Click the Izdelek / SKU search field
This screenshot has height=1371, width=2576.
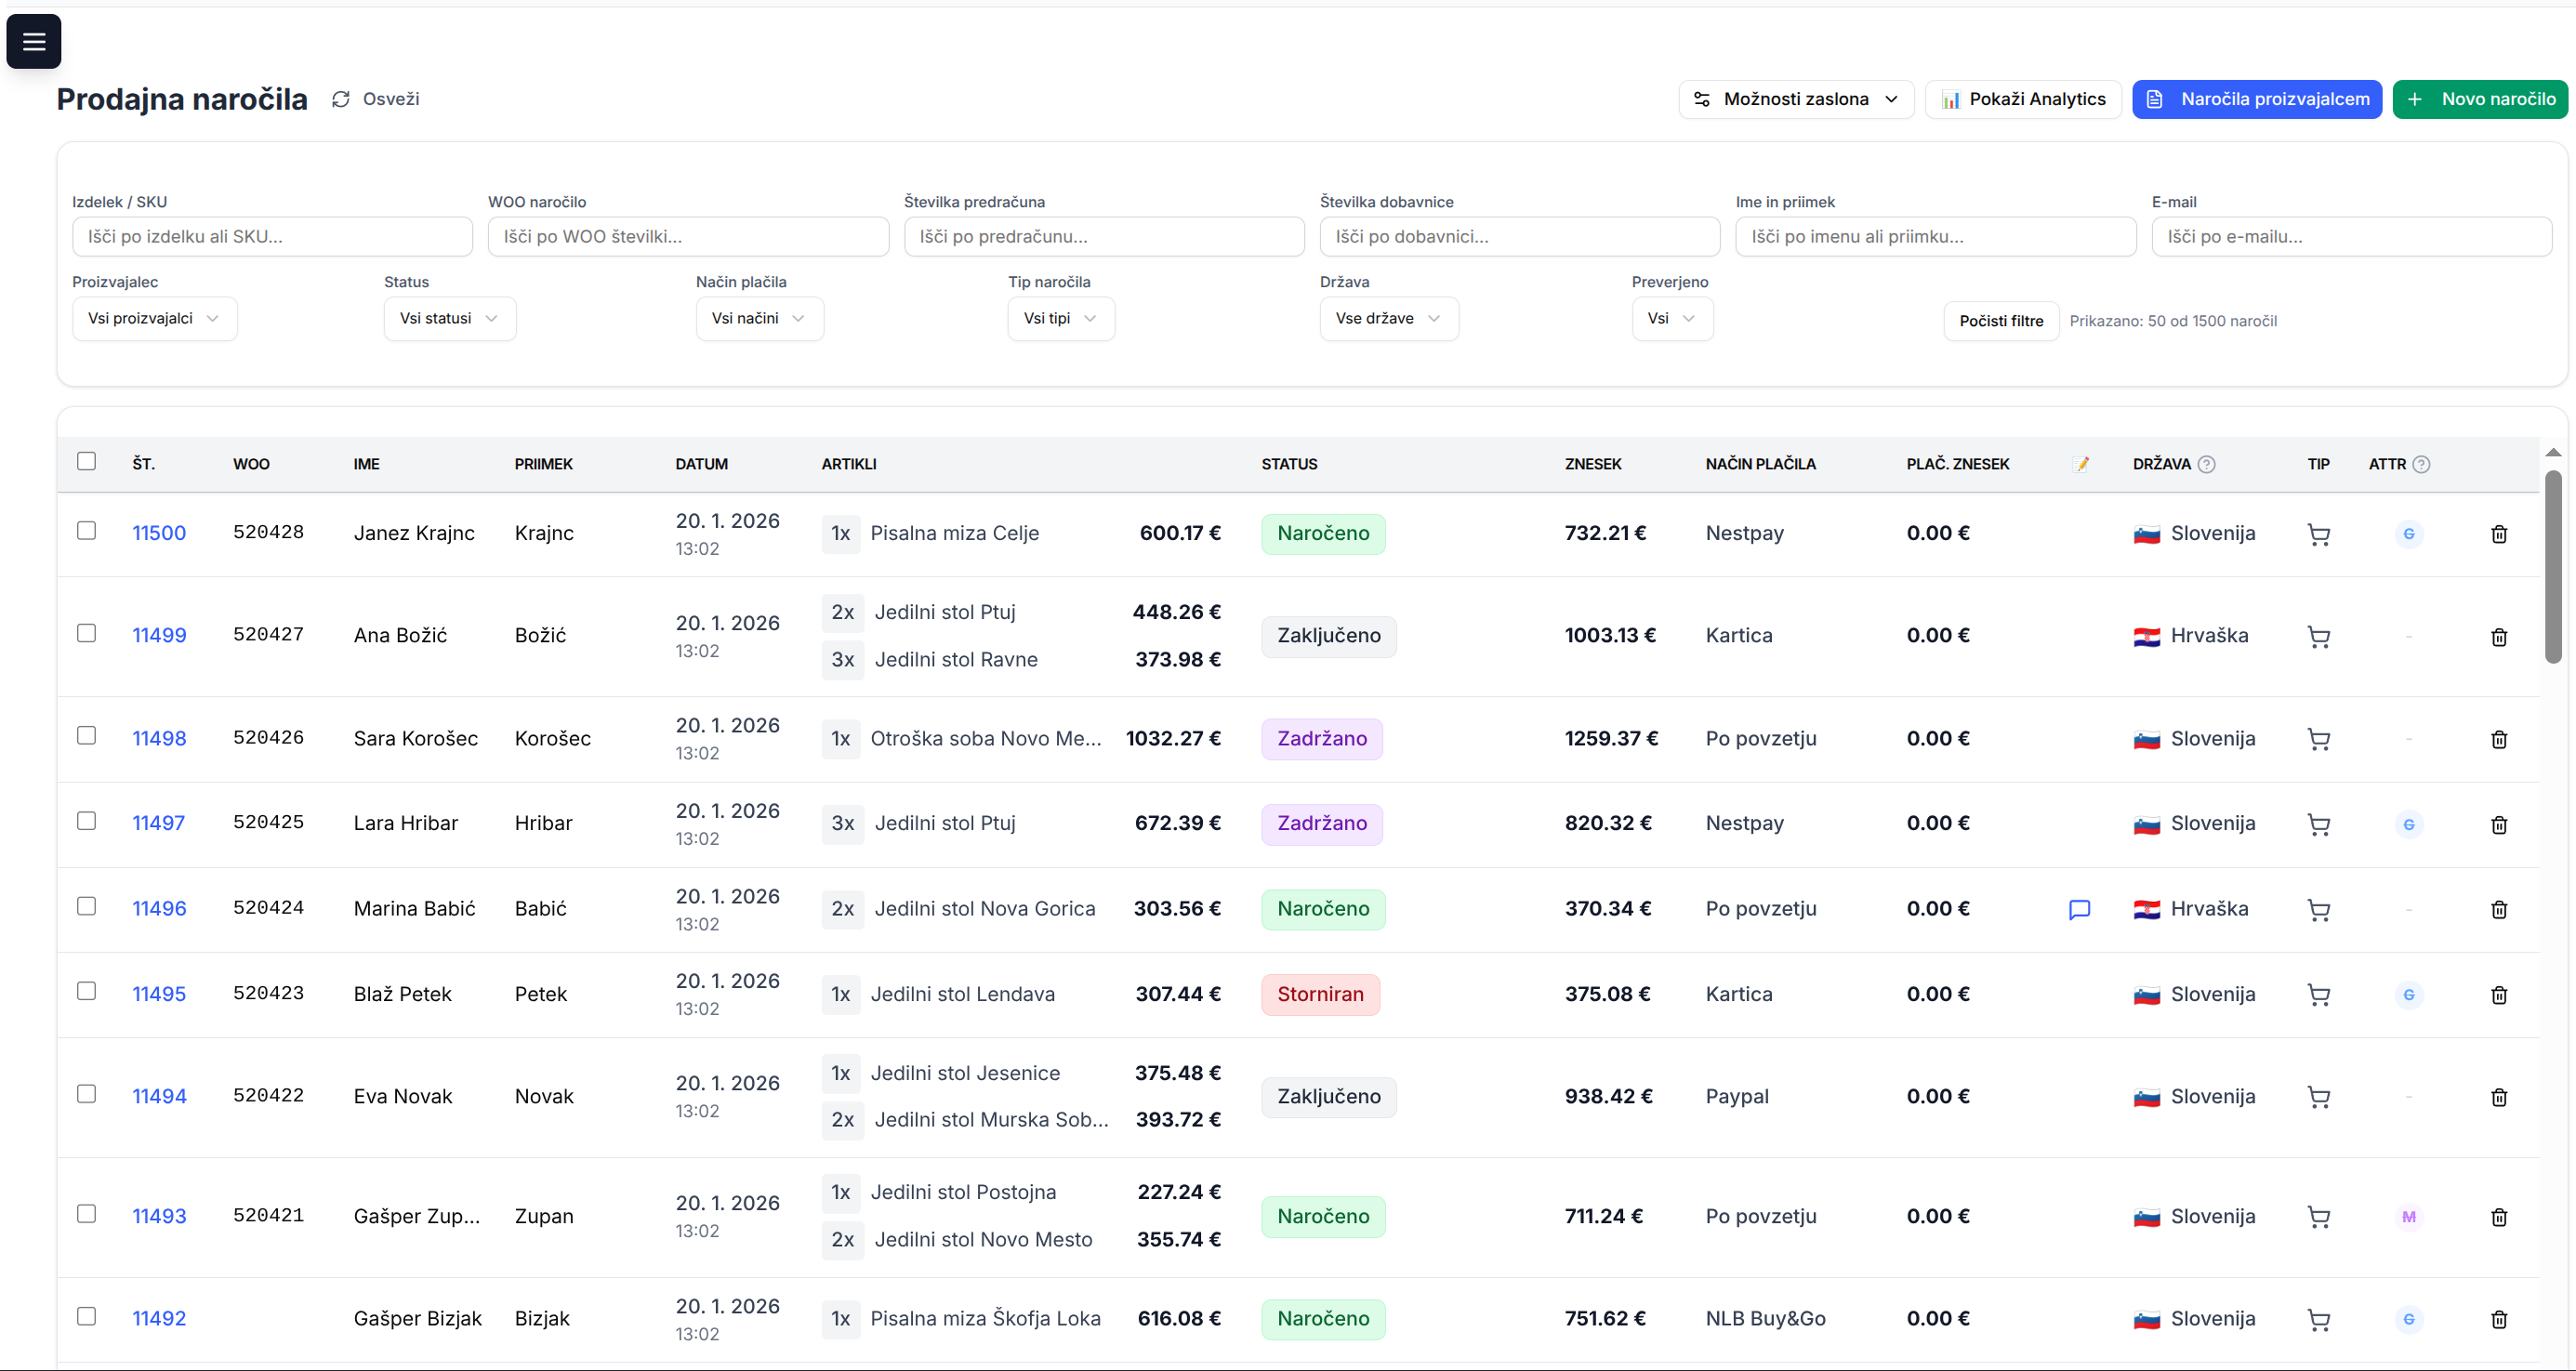point(272,237)
